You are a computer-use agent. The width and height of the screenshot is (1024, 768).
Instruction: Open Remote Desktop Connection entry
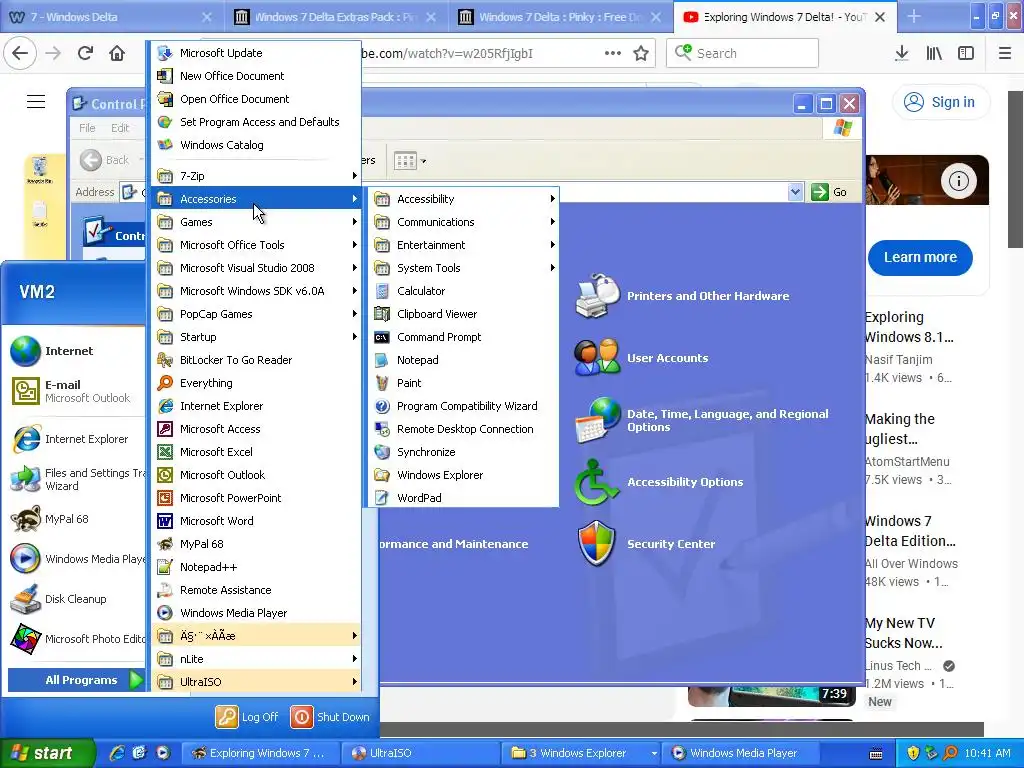(x=463, y=429)
